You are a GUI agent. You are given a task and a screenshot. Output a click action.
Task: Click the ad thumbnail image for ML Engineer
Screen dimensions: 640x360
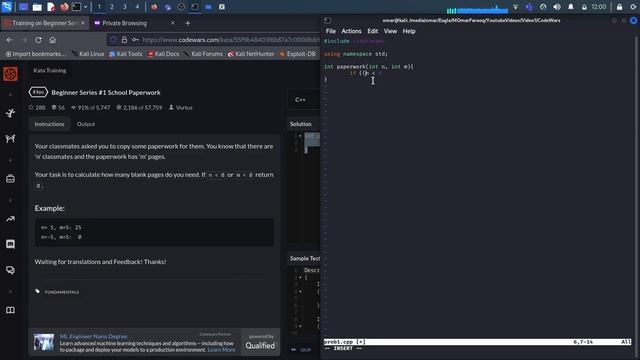(x=44, y=342)
